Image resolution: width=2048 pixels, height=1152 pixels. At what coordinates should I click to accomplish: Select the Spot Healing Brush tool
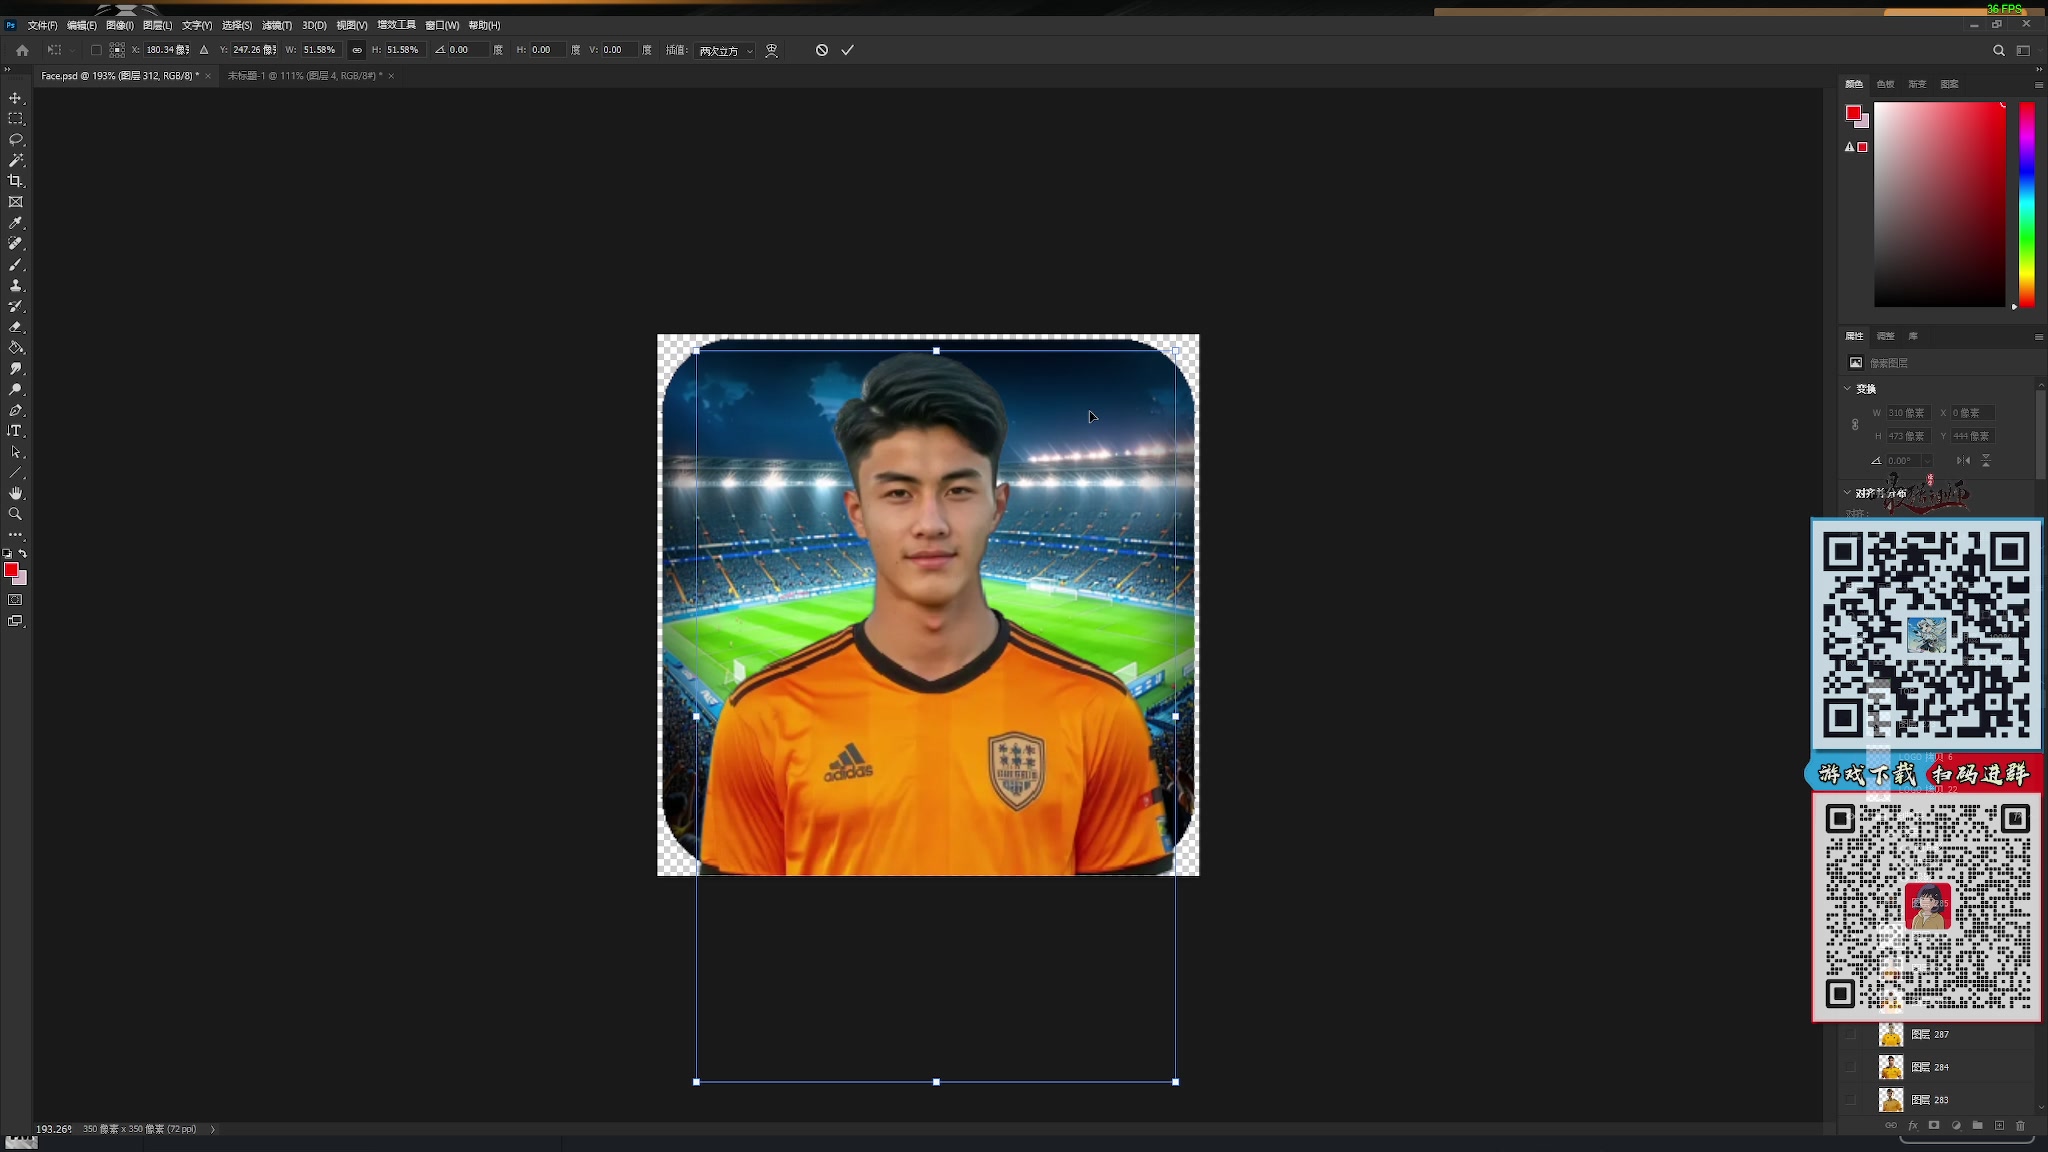[x=15, y=244]
